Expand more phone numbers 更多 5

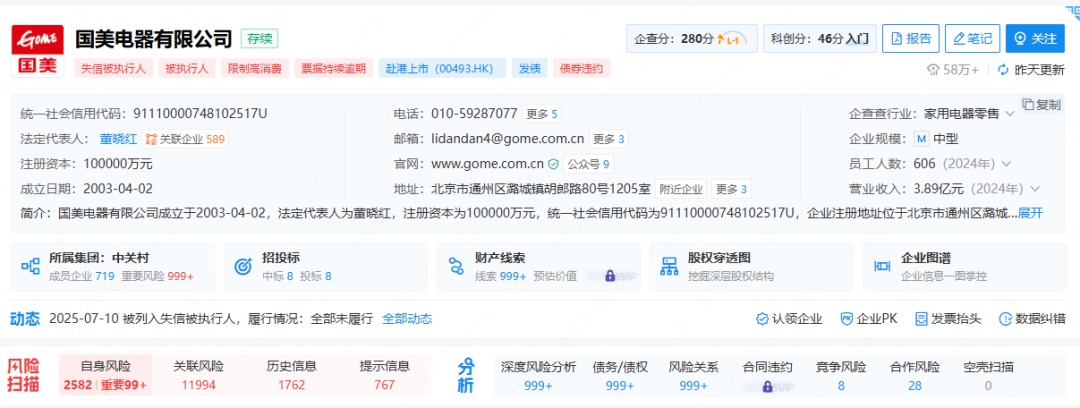tap(541, 114)
